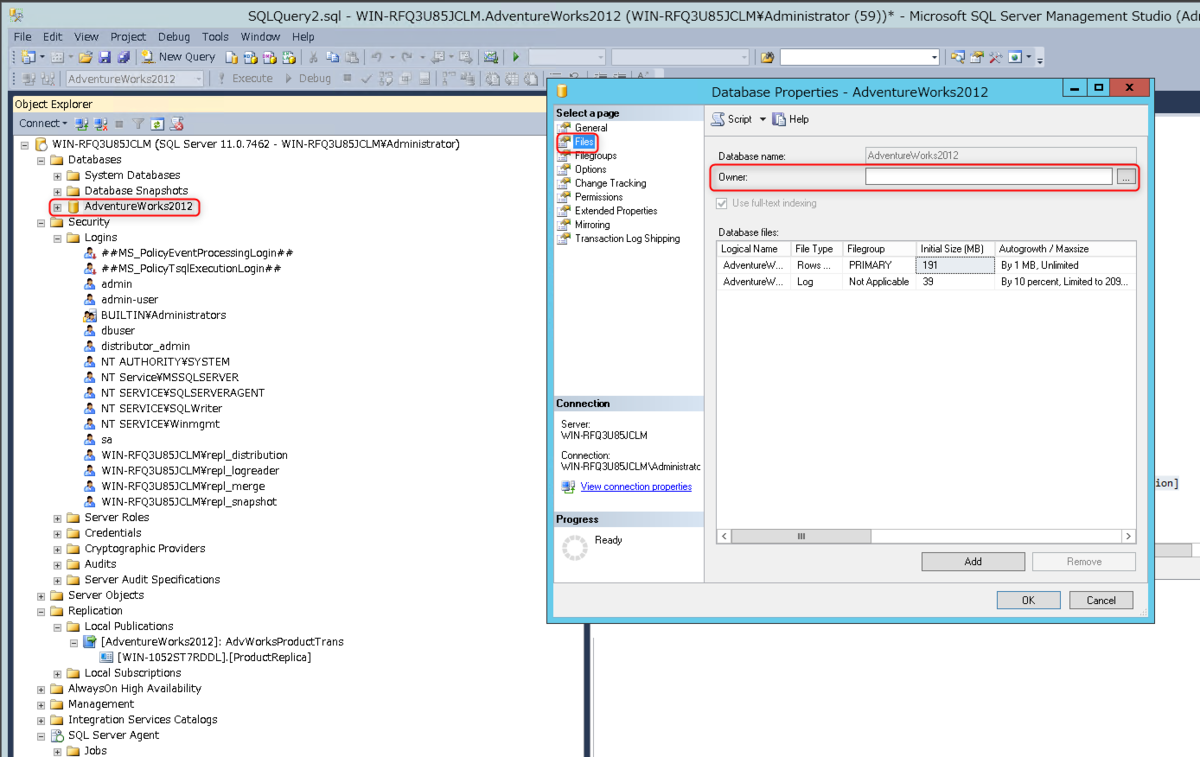Viewport: 1200px width, 757px height.
Task: Collapse the WIN-RFQ3U85JCLM server node
Action: pos(25,144)
